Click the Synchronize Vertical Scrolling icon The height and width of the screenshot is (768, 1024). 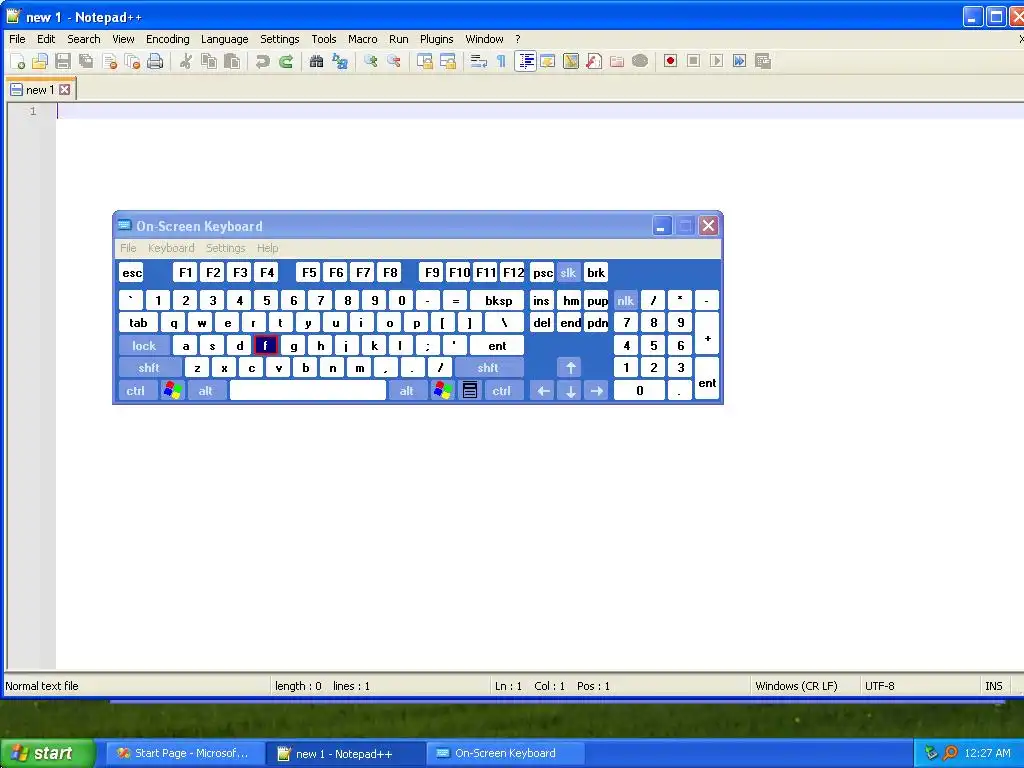point(424,61)
